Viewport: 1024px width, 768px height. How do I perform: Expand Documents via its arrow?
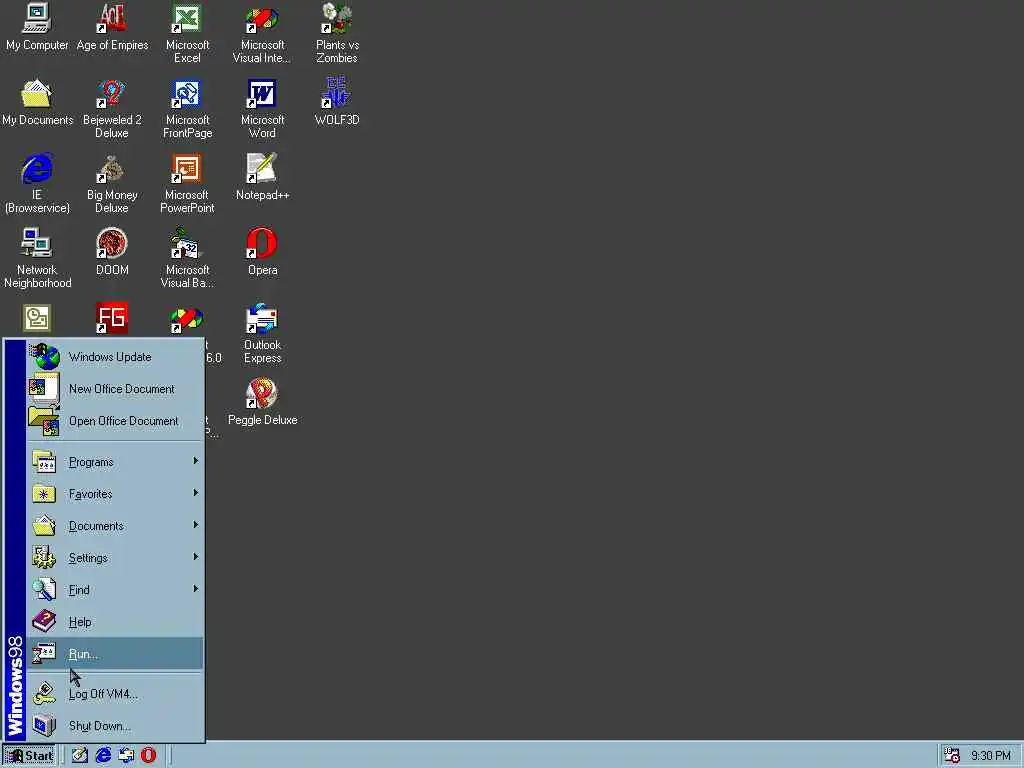coord(195,525)
